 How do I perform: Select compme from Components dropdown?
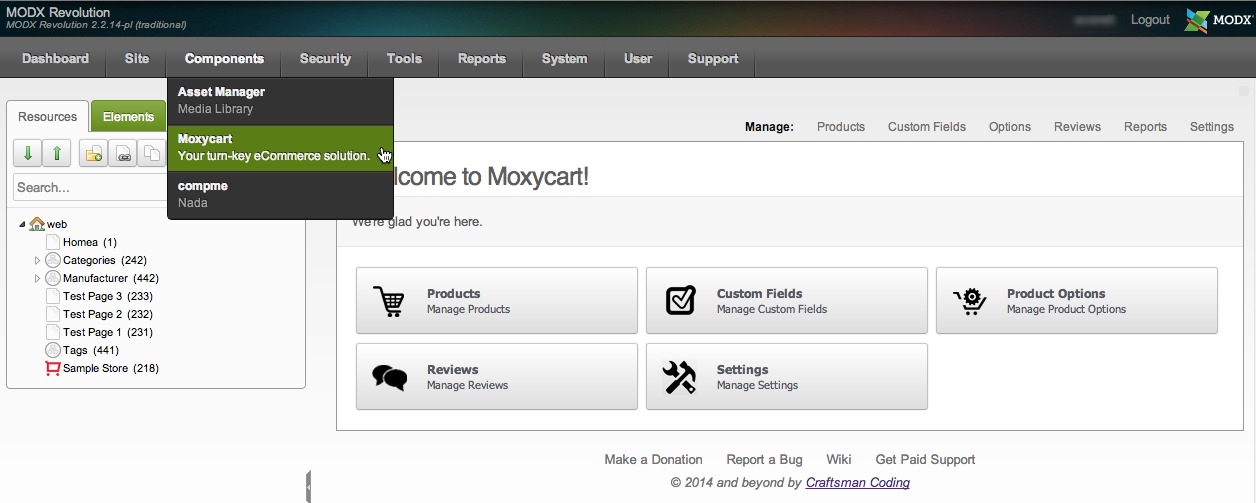(x=280, y=194)
